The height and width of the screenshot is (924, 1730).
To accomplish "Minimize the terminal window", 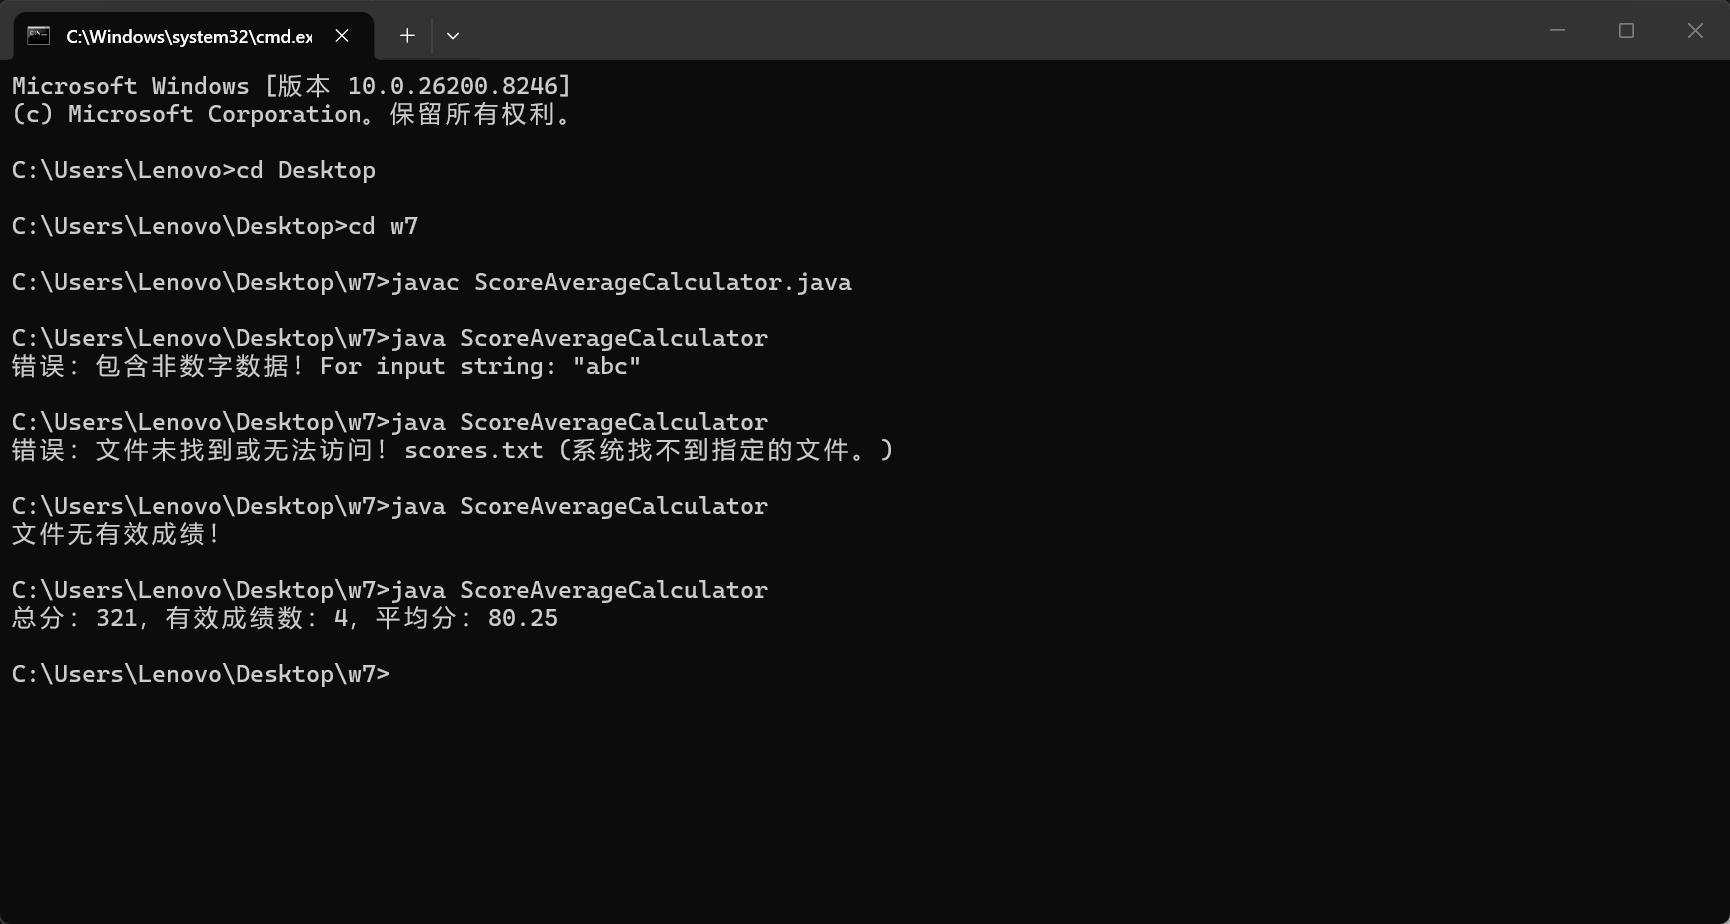I will click(1557, 31).
